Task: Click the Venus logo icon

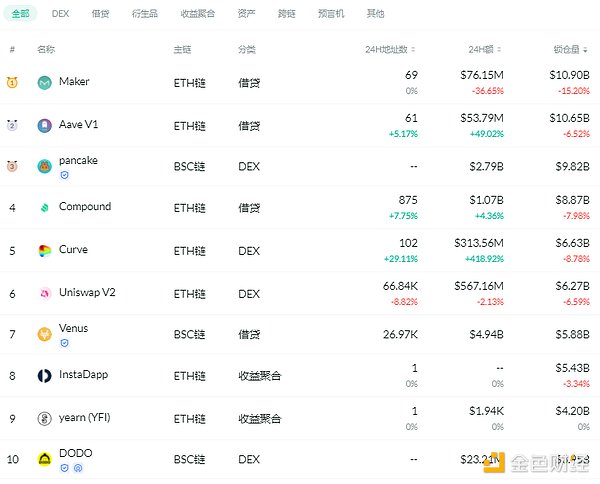Action: 45,334
